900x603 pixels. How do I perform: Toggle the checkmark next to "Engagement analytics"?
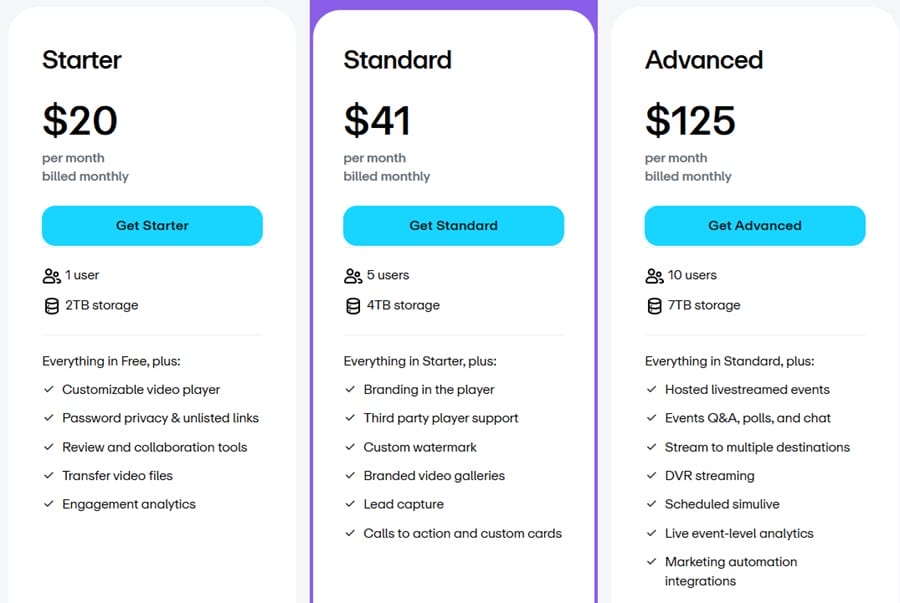[x=48, y=504]
